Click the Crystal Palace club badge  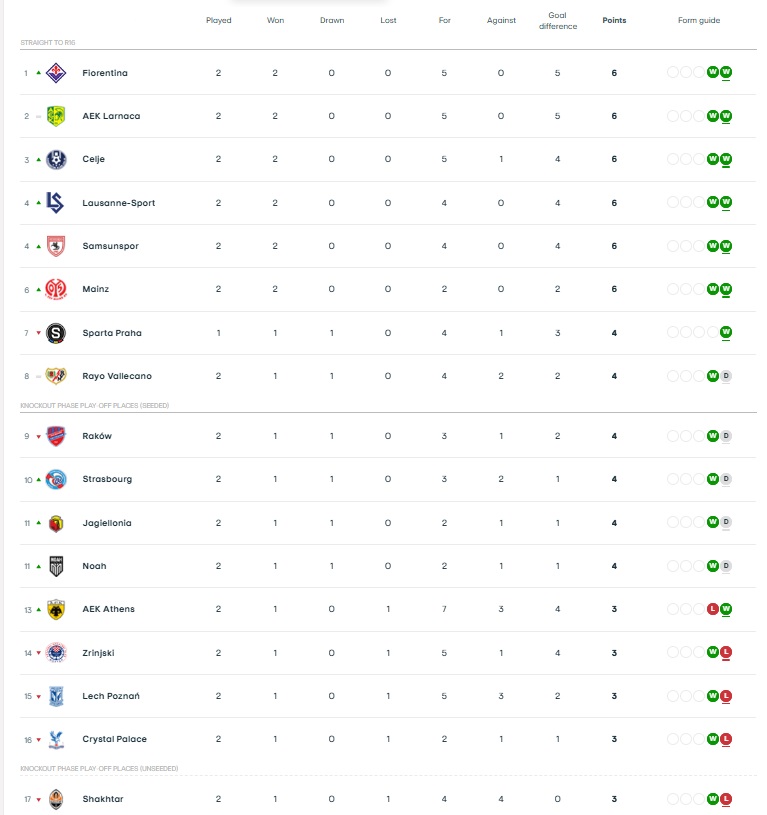point(56,739)
